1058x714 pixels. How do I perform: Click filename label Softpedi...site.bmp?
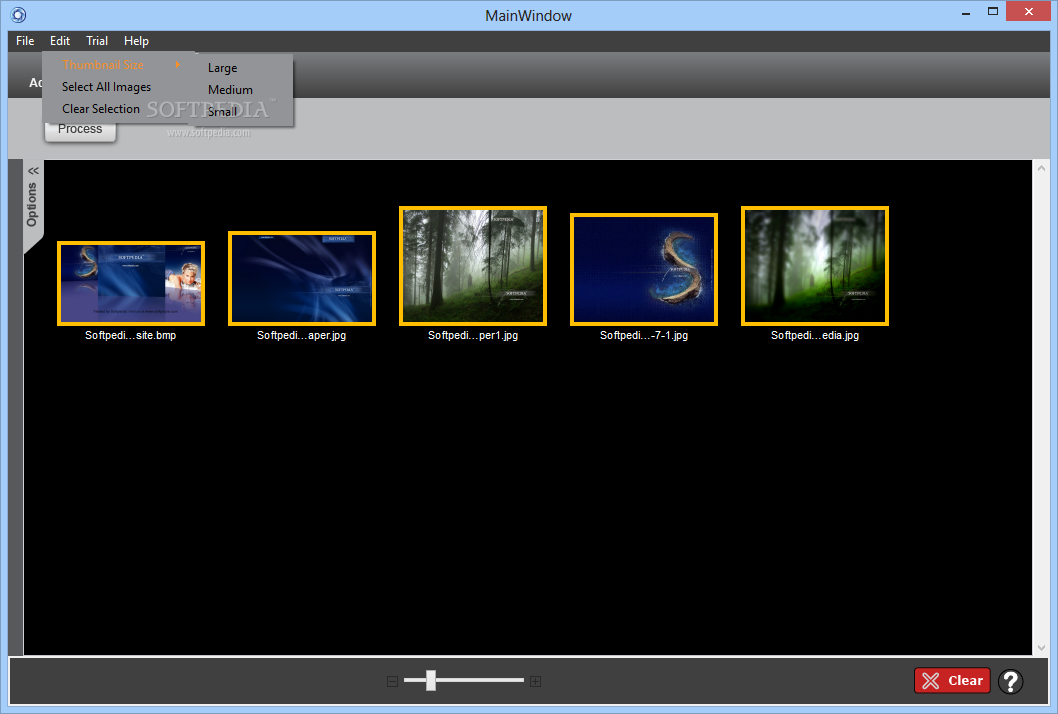click(131, 335)
